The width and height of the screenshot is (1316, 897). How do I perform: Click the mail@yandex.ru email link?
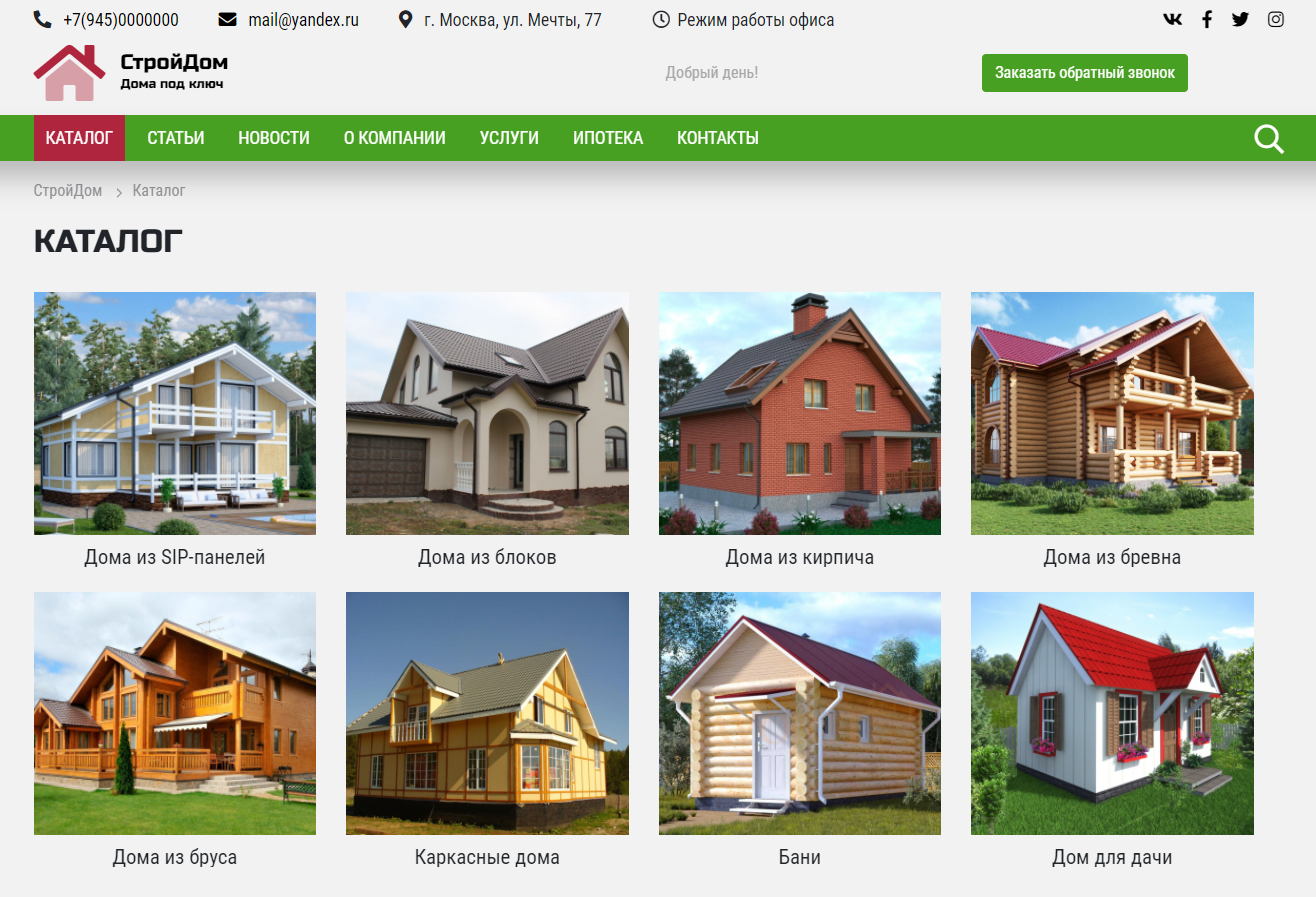pyautogui.click(x=303, y=20)
